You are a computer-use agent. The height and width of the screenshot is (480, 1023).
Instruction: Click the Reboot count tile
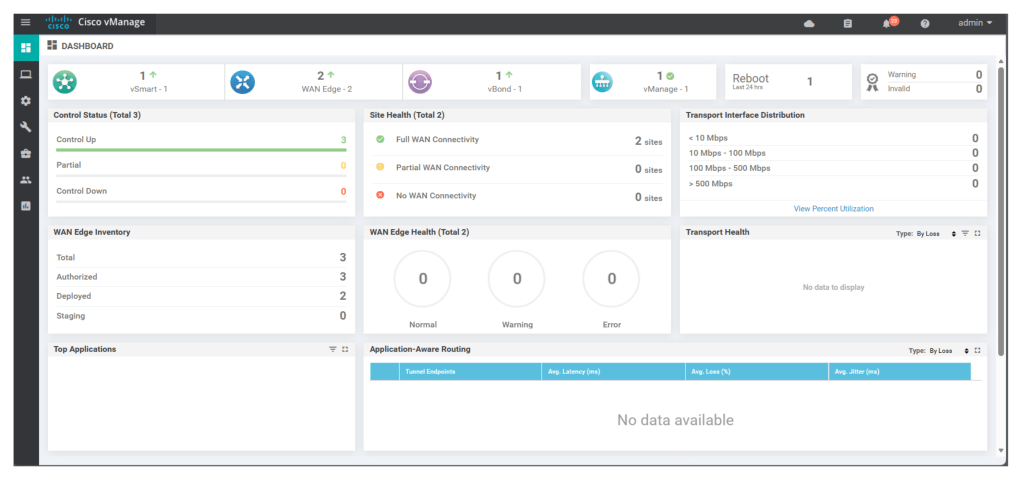[787, 82]
